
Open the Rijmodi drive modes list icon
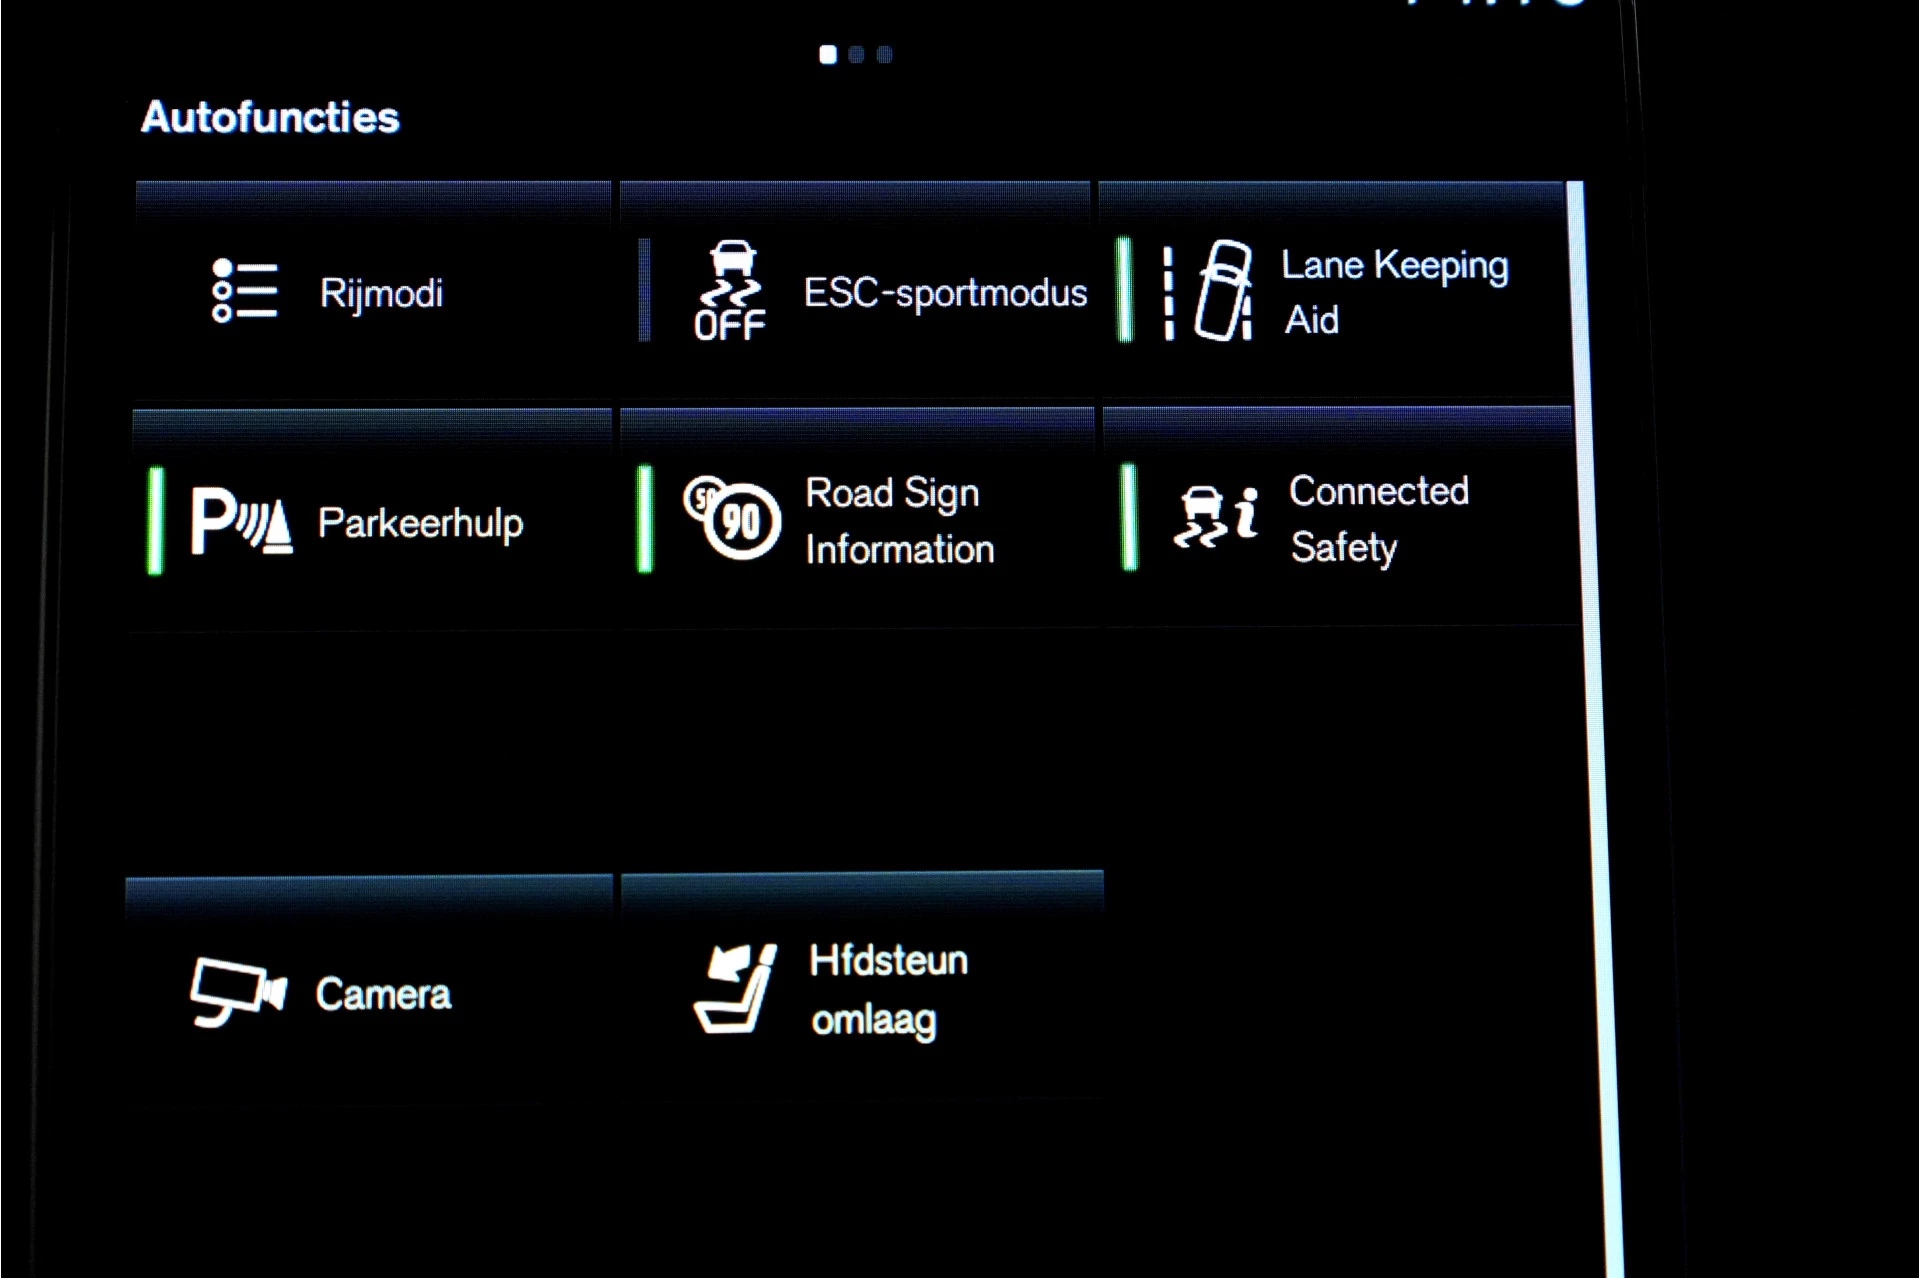pos(244,290)
